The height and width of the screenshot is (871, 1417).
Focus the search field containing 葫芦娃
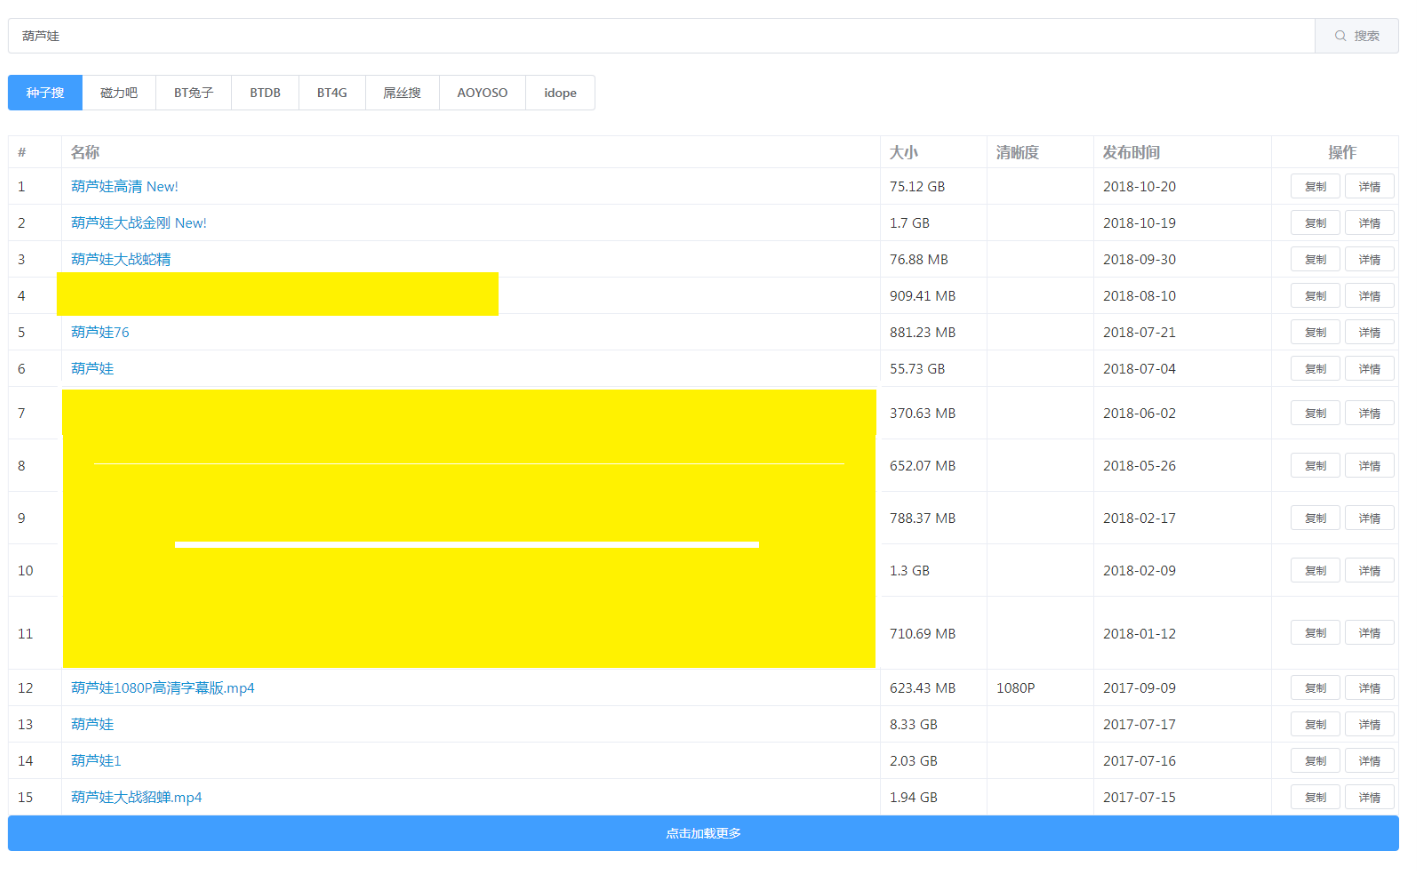(x=660, y=36)
